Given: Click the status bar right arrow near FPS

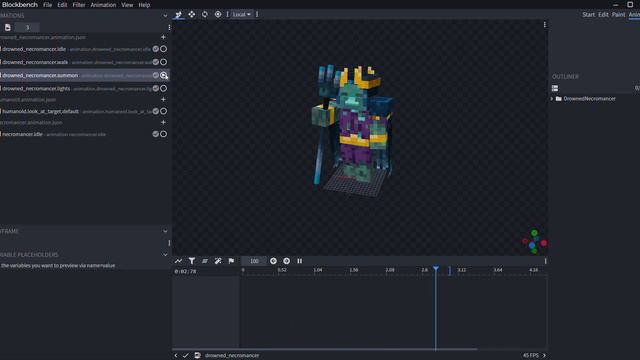Looking at the screenshot, I should [544, 356].
